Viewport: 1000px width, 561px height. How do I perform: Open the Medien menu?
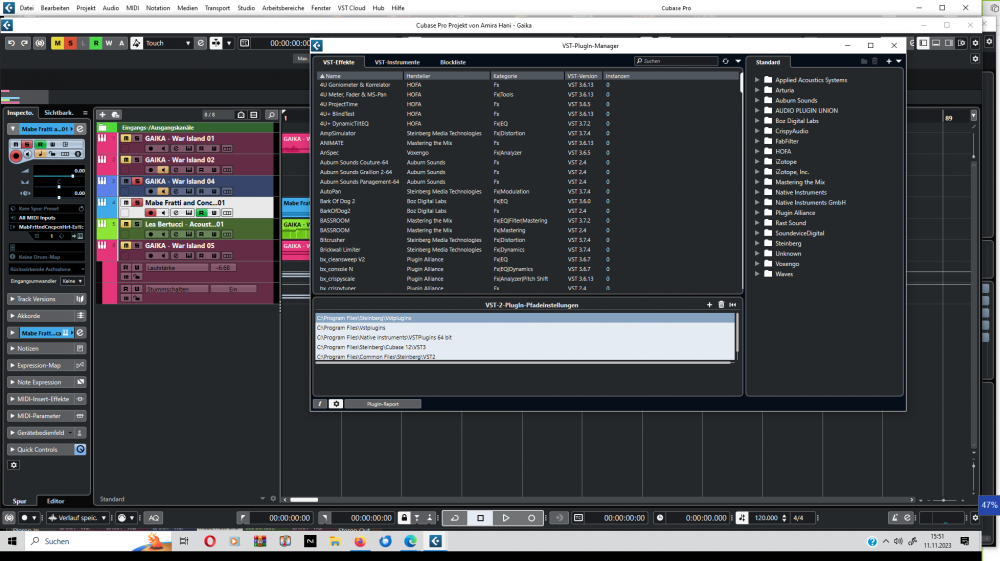pos(187,8)
